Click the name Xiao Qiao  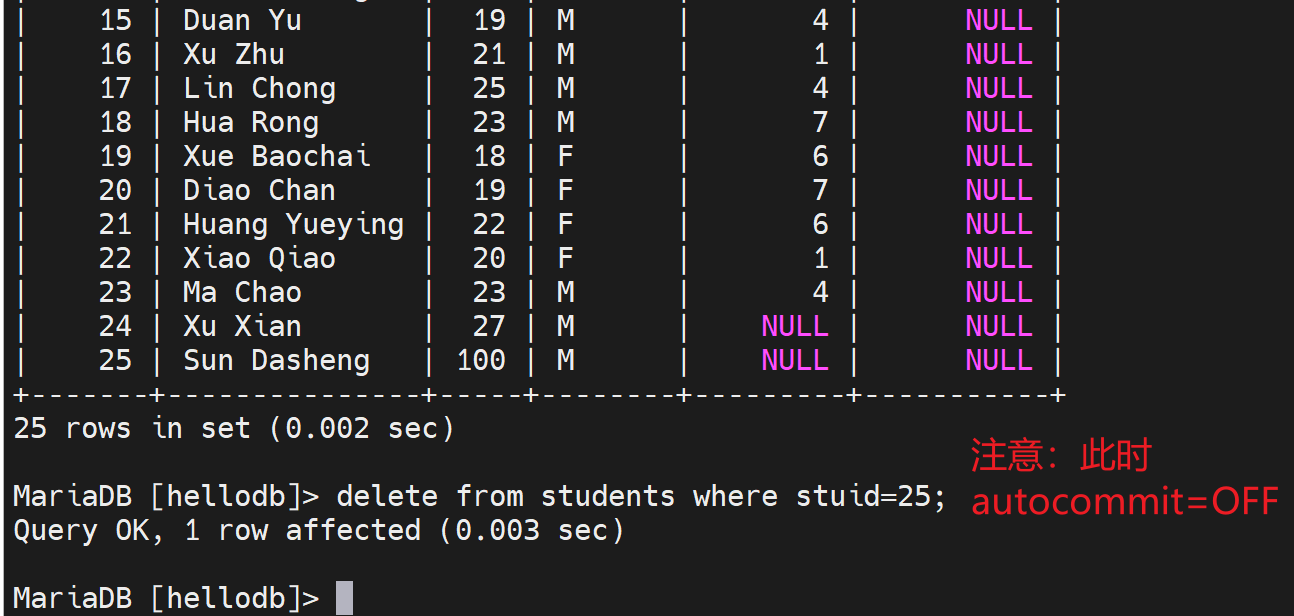pos(259,258)
